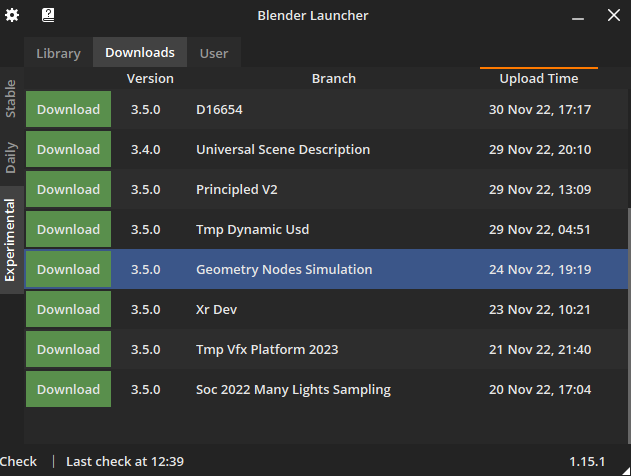Switch to the Library tab

[x=58, y=53]
